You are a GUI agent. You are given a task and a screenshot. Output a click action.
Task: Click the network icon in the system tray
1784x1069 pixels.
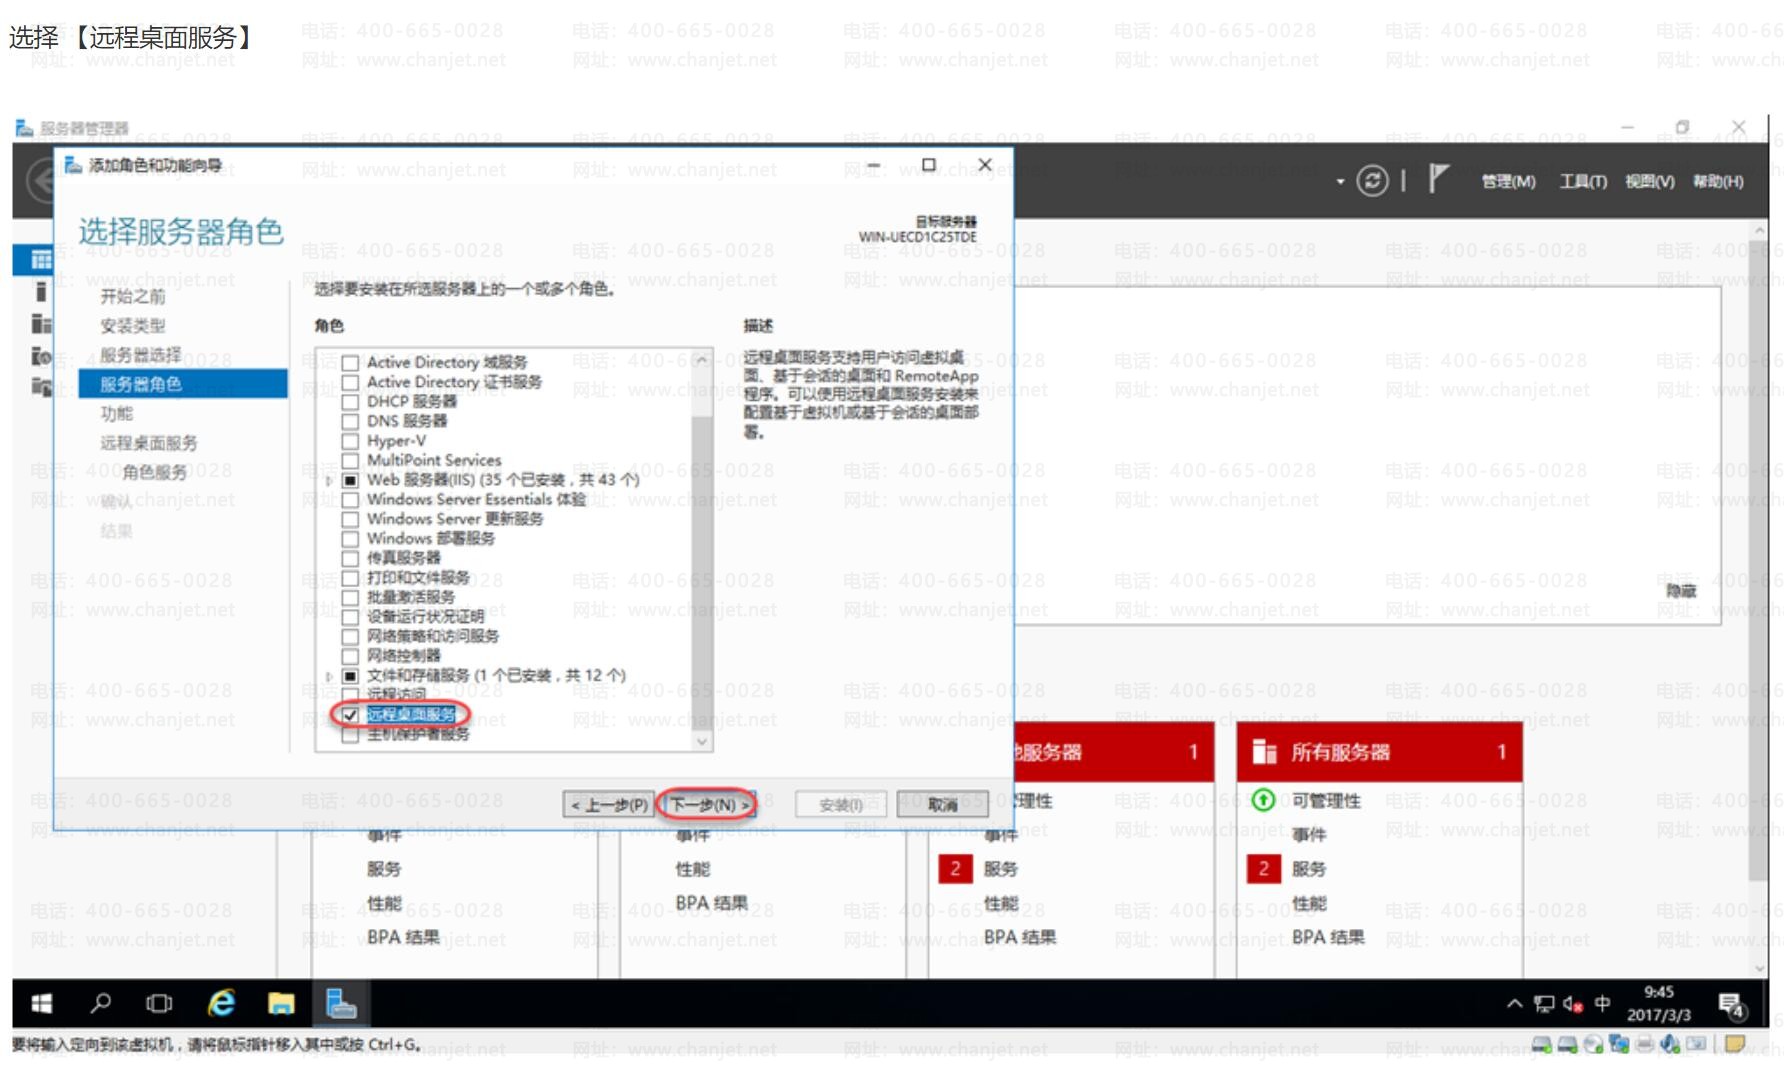1545,1004
